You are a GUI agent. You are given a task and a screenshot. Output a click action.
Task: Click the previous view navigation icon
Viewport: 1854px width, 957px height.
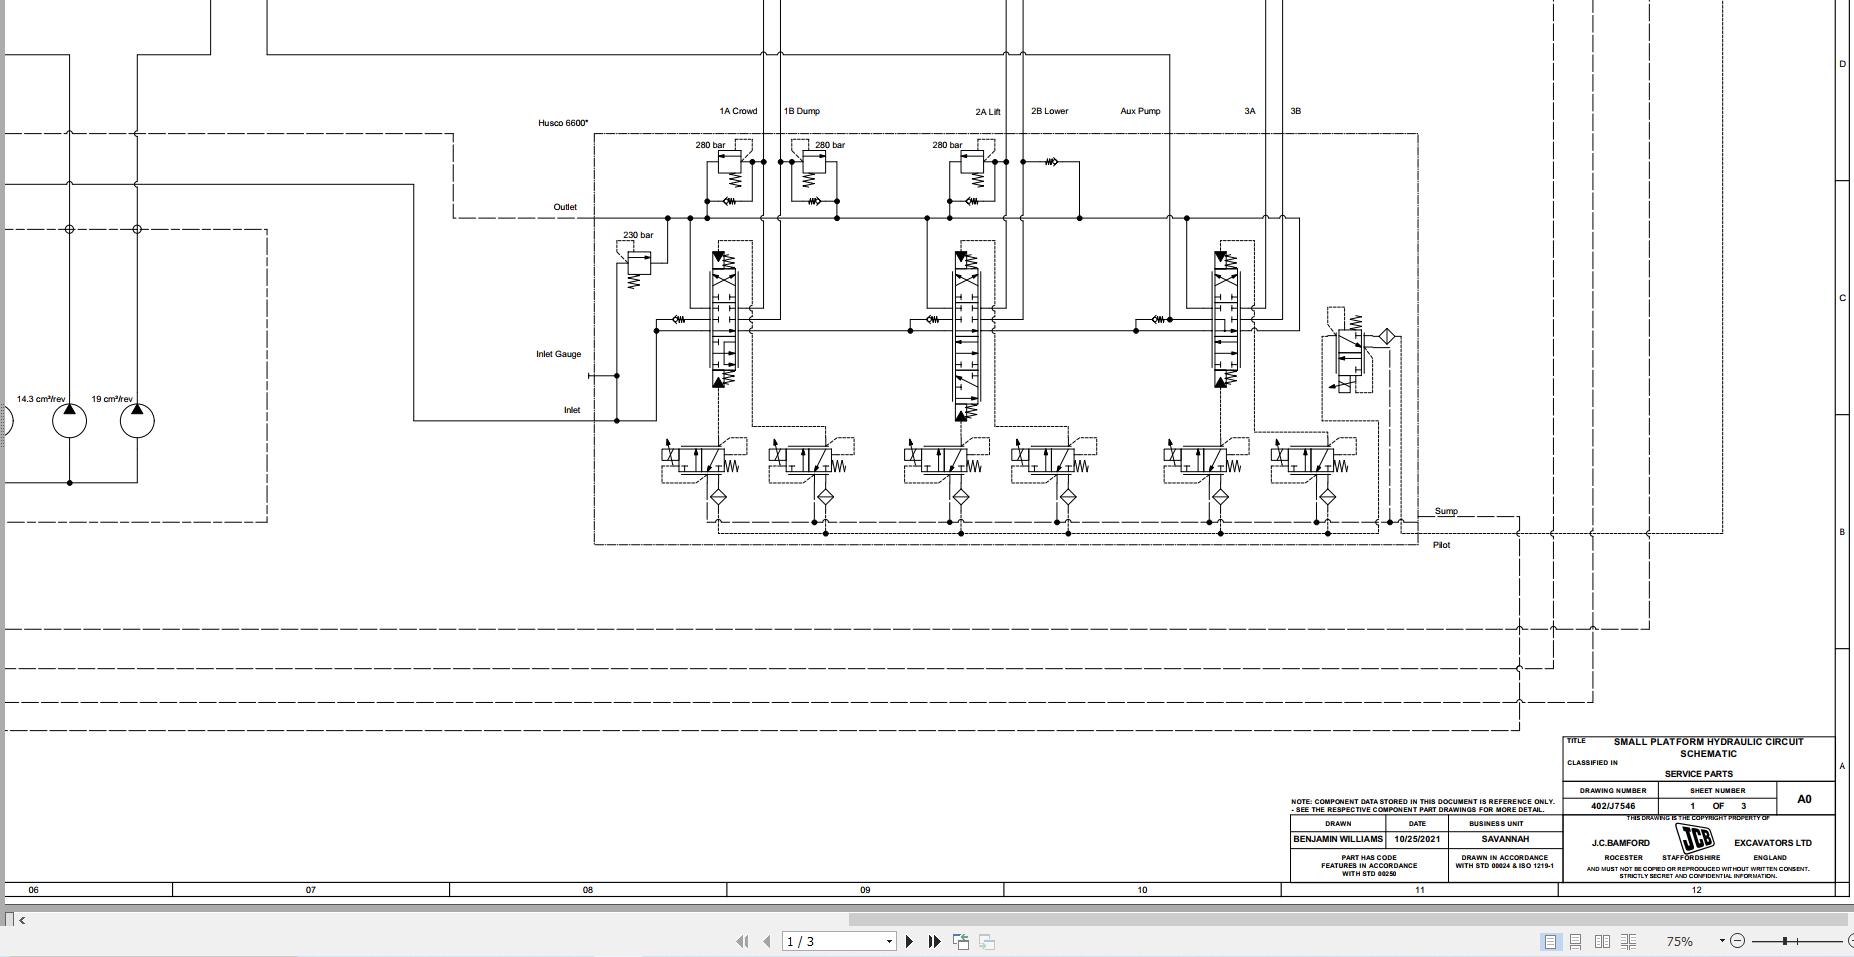coord(961,941)
